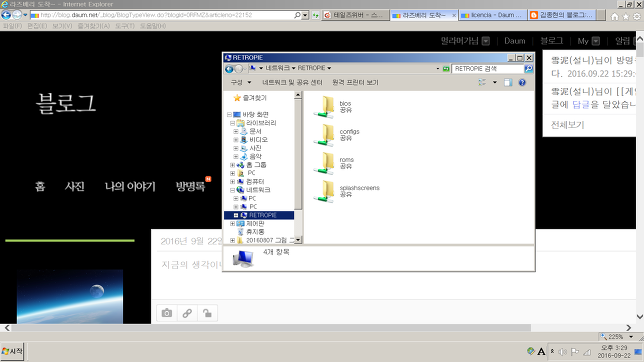
Task: Click the Internet Explorer home icon
Action: pos(614,16)
